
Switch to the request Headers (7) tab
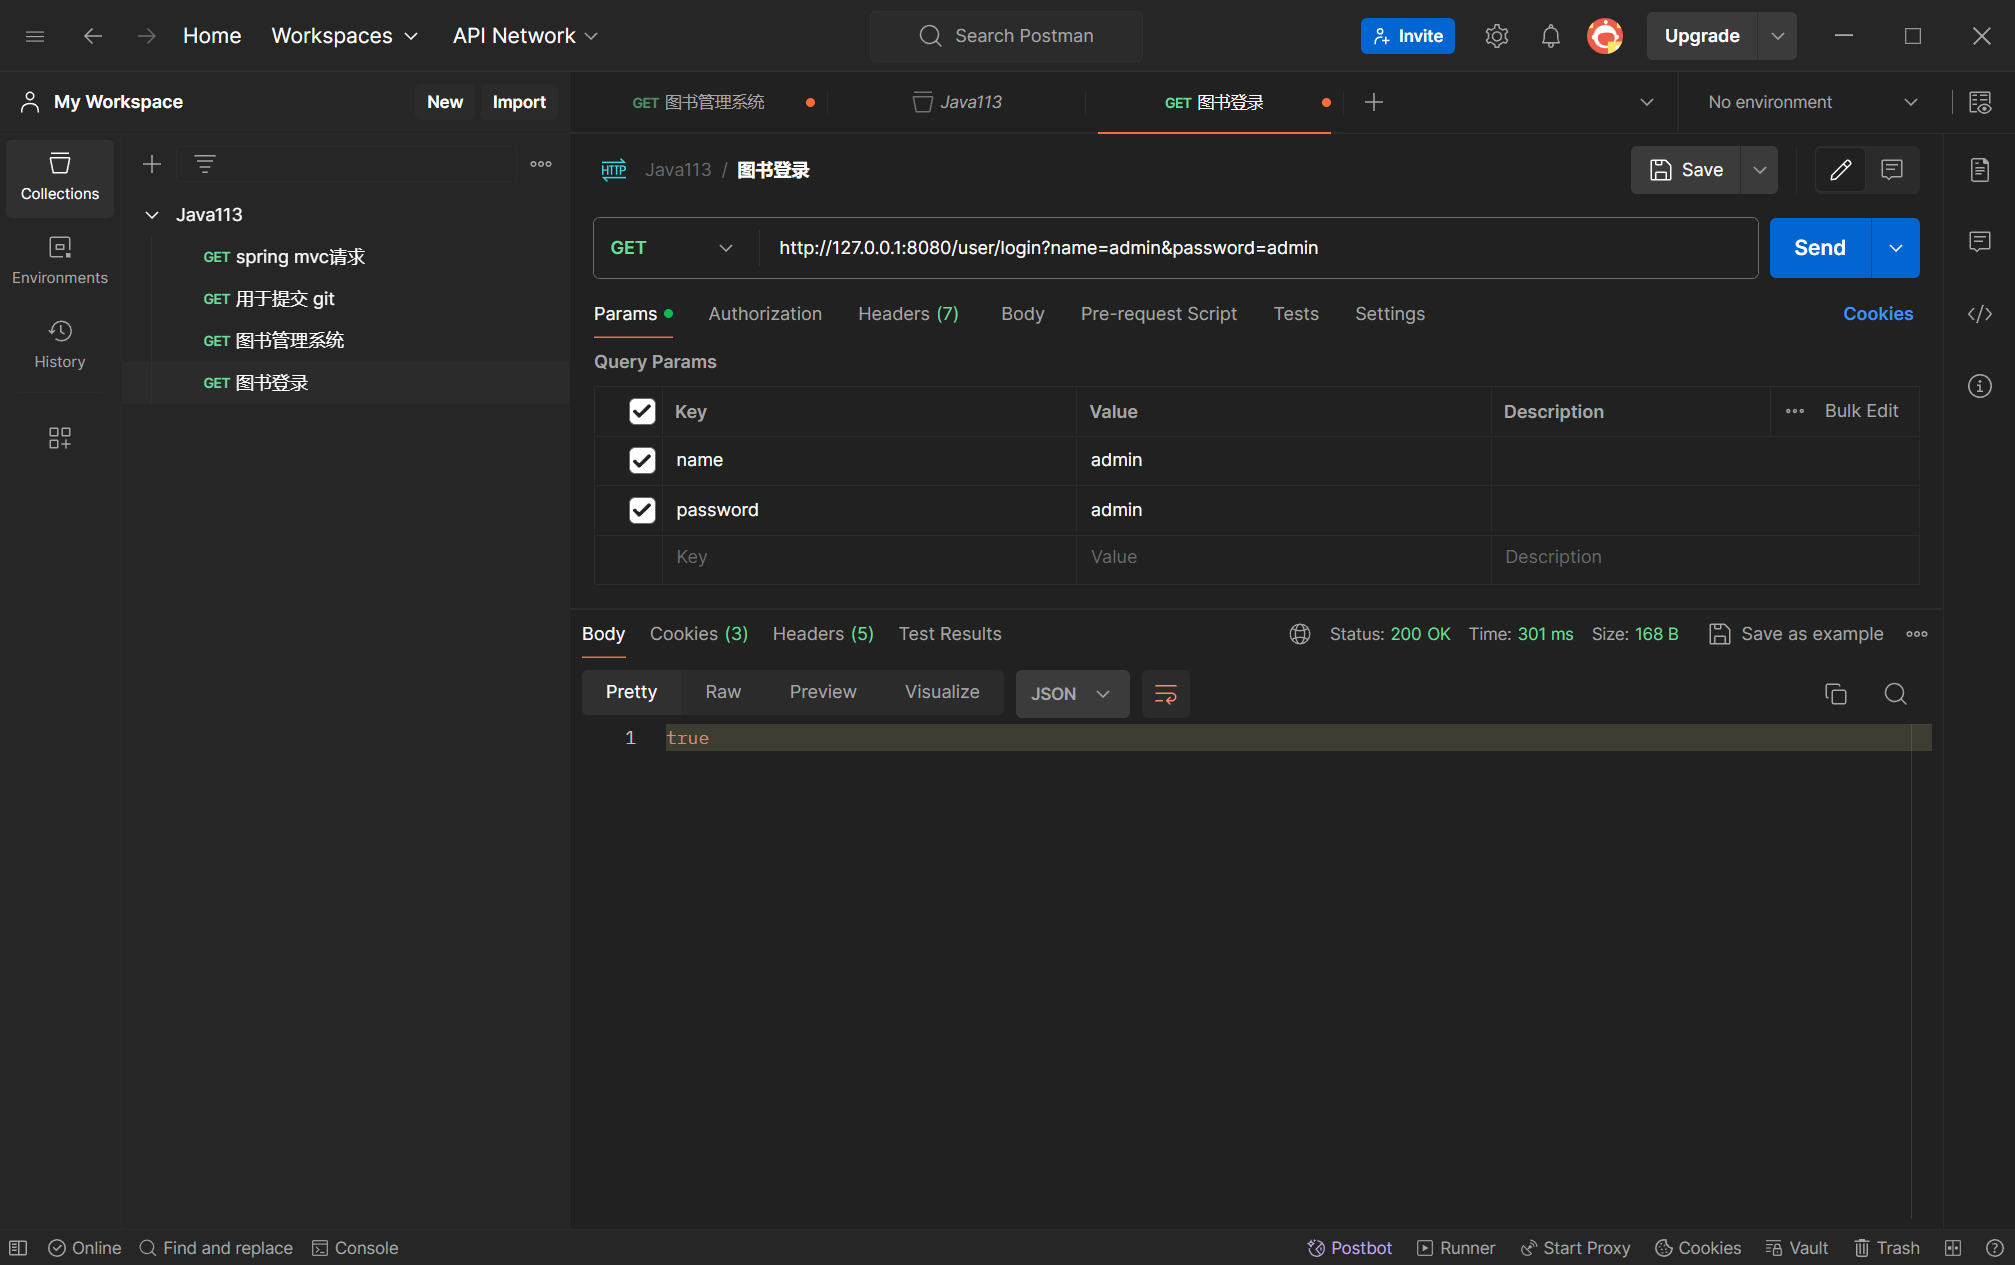point(908,314)
